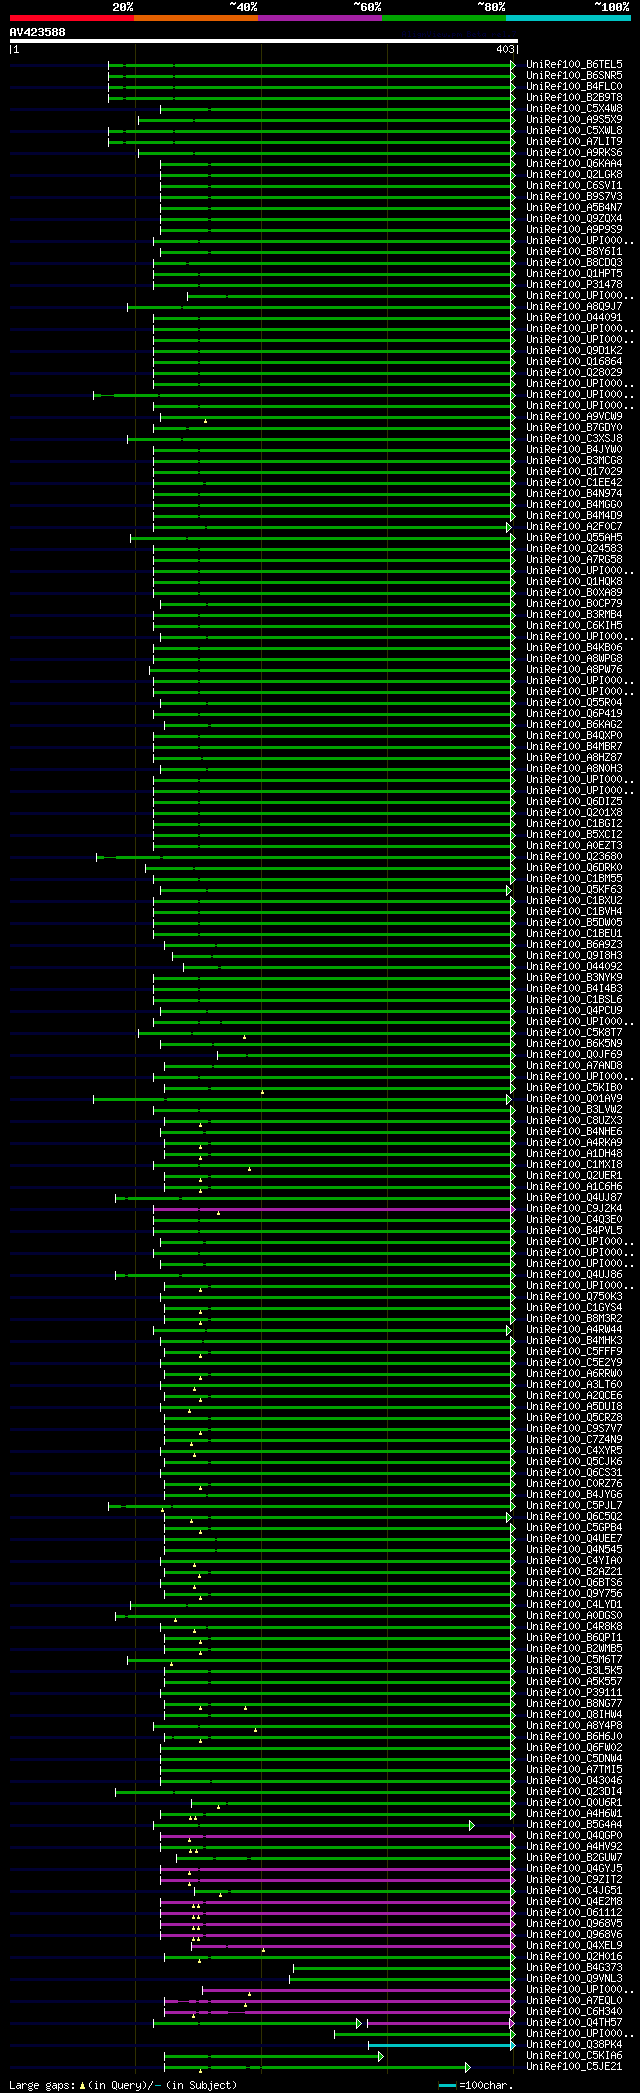The height and width of the screenshot is (2093, 640).
Task: Click the white query ruler bar
Action: point(263,41)
